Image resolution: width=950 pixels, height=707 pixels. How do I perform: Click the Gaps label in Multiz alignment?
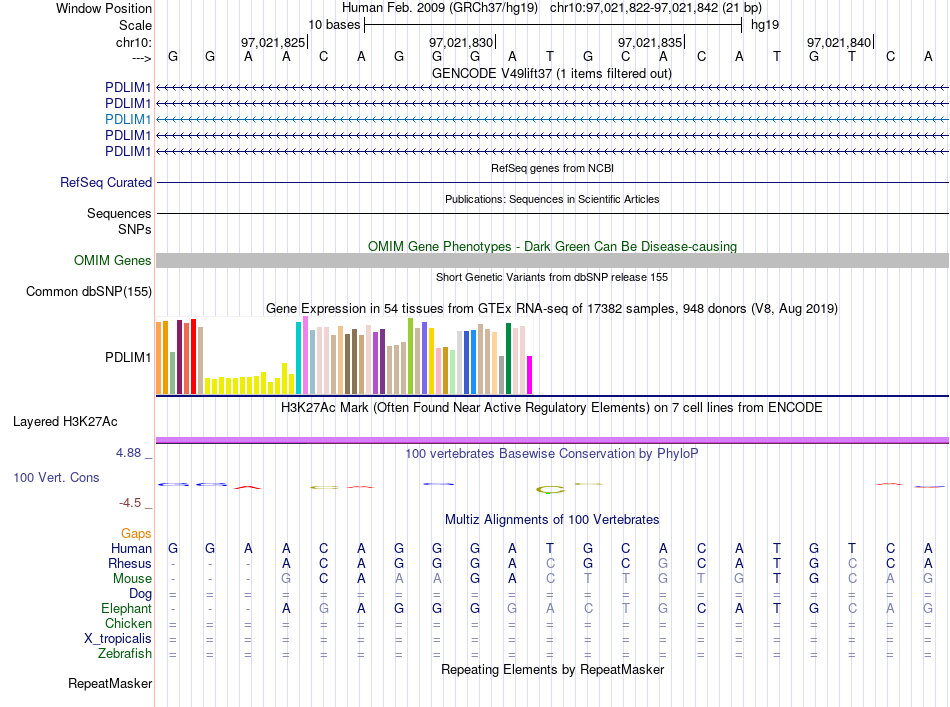click(136, 533)
